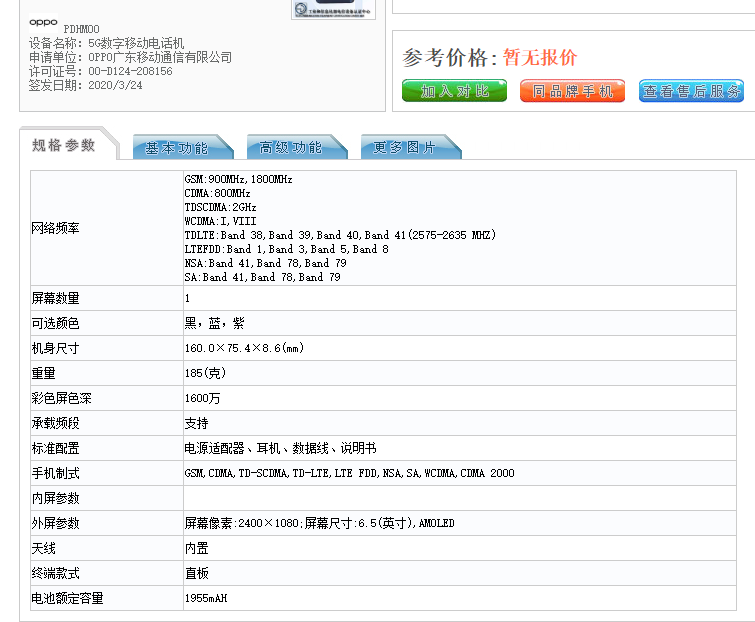Click the WCDMA:I,VIII line
The image size is (755, 622).
coord(221,221)
